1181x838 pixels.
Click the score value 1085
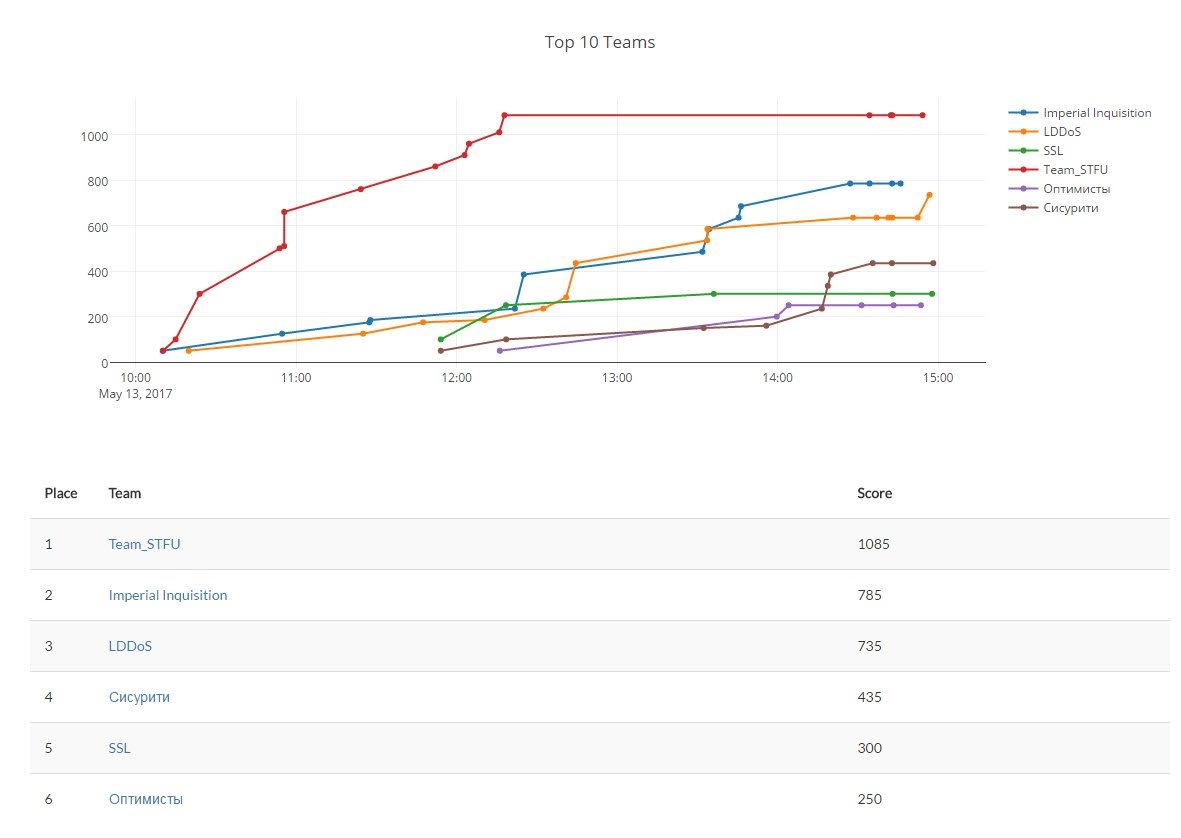coord(874,544)
